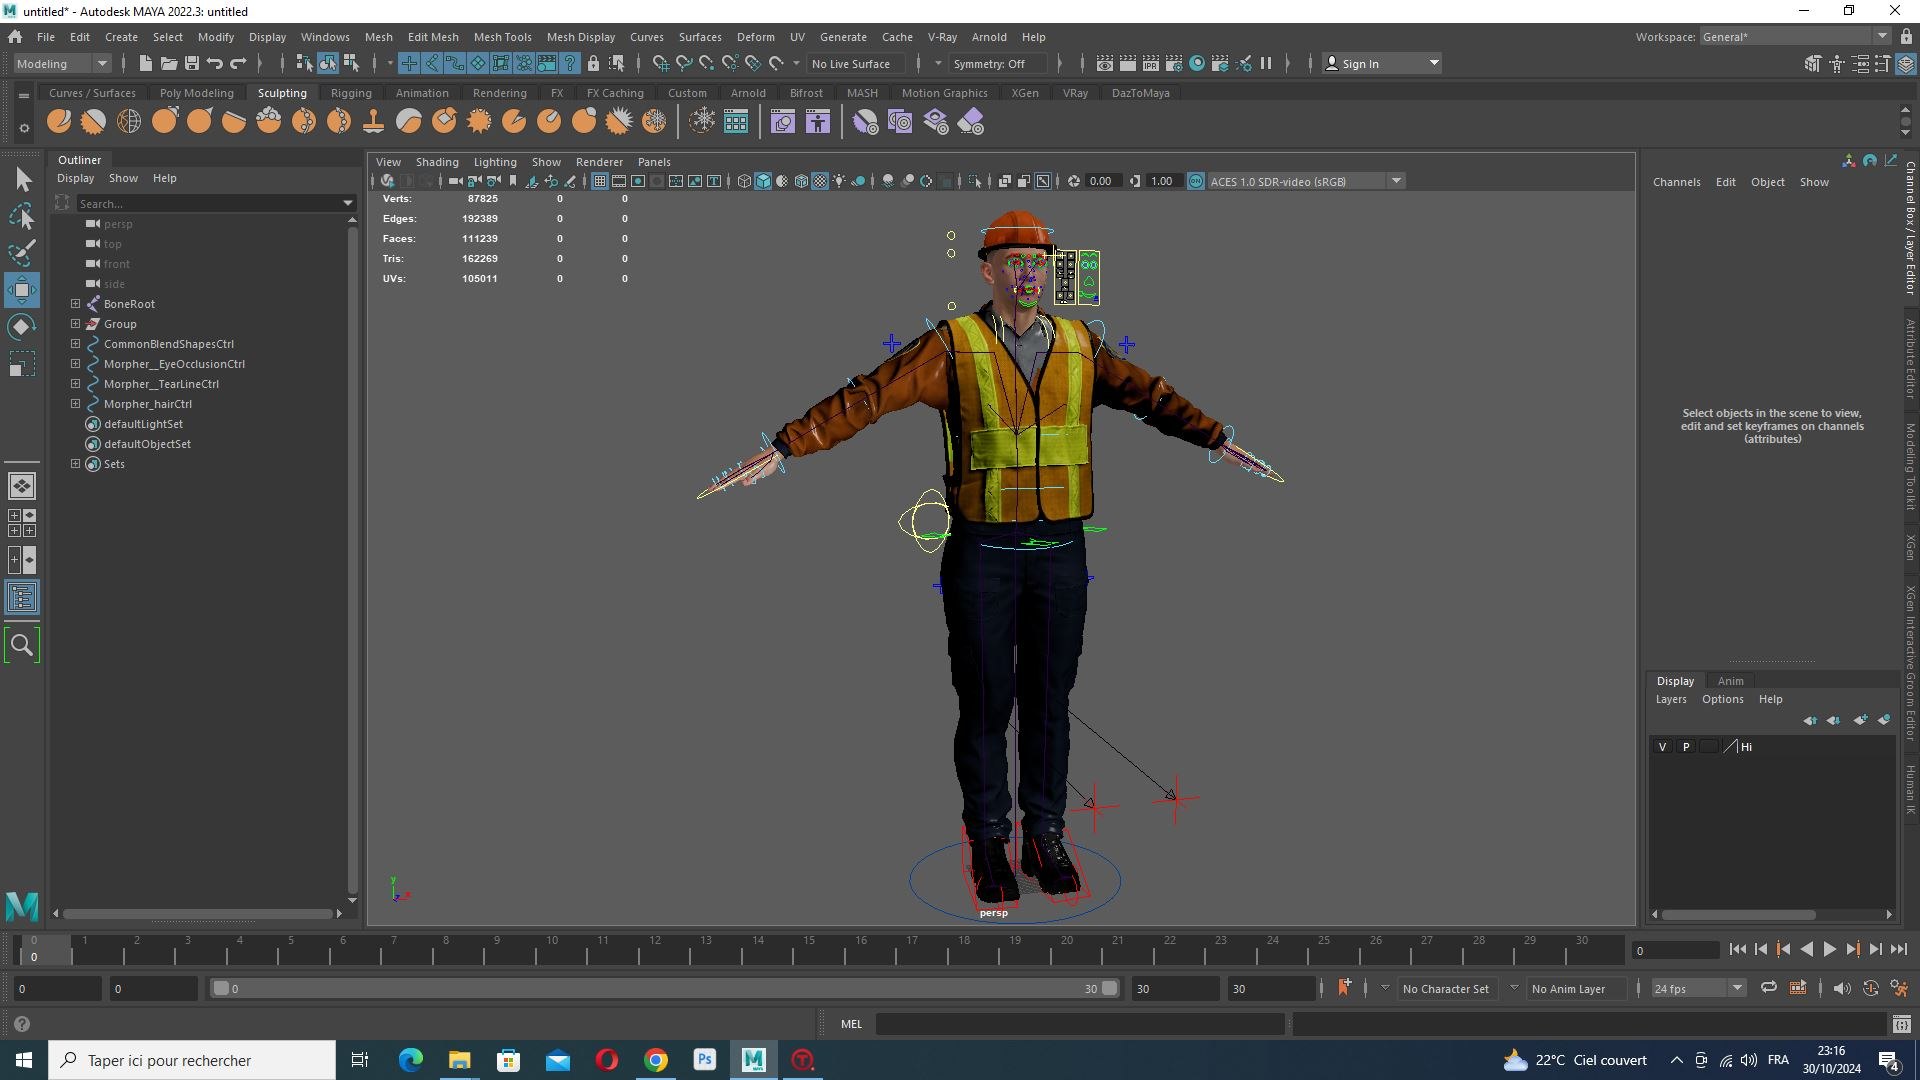Click the Redo arrow icon
Screen dimensions: 1920x1080
tap(237, 63)
